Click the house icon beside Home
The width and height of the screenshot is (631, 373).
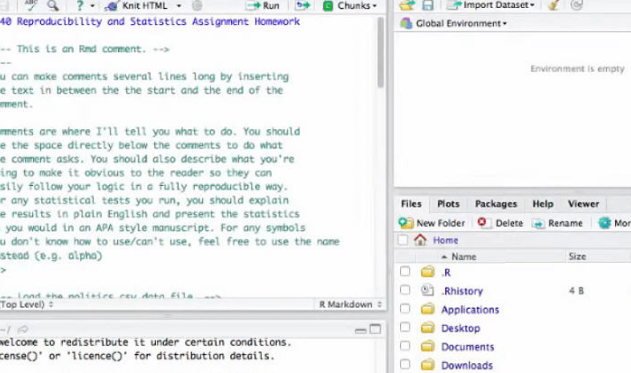tap(420, 240)
